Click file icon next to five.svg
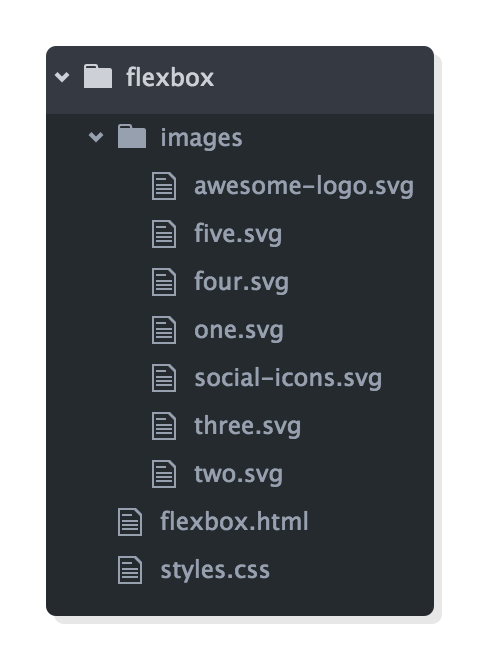480x662 pixels. (164, 234)
